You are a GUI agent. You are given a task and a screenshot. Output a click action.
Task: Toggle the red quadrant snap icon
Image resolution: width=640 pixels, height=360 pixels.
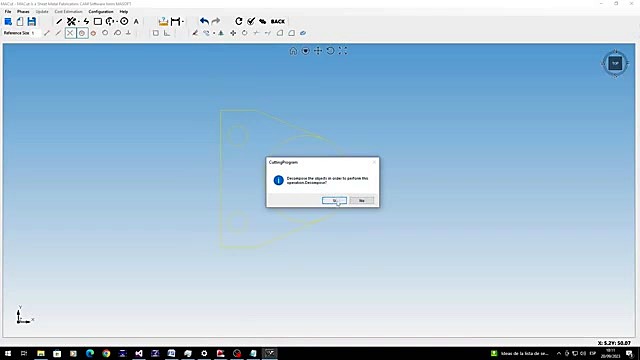pos(93,33)
